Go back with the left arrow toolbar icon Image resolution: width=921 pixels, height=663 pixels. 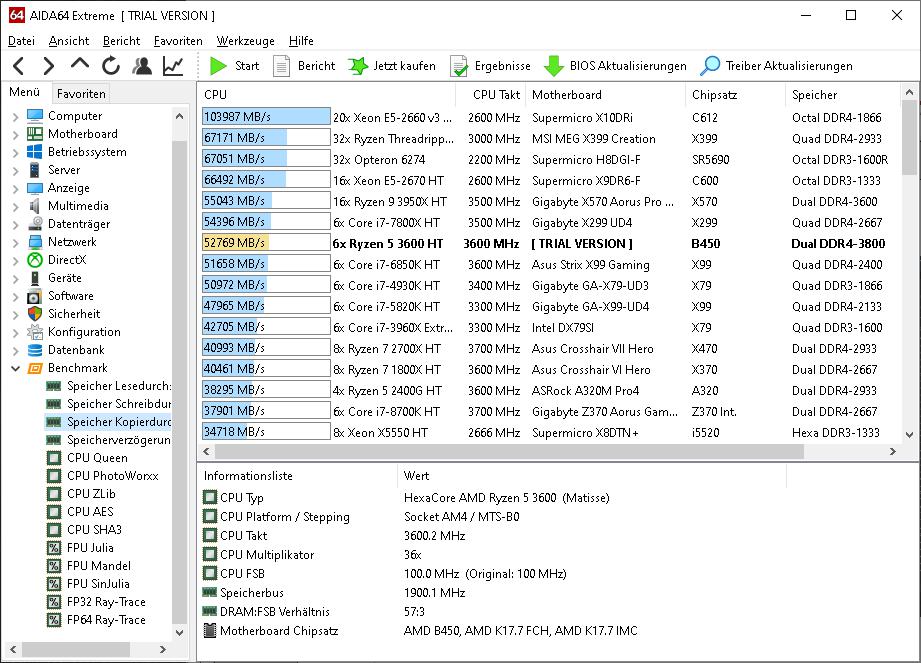(18, 66)
